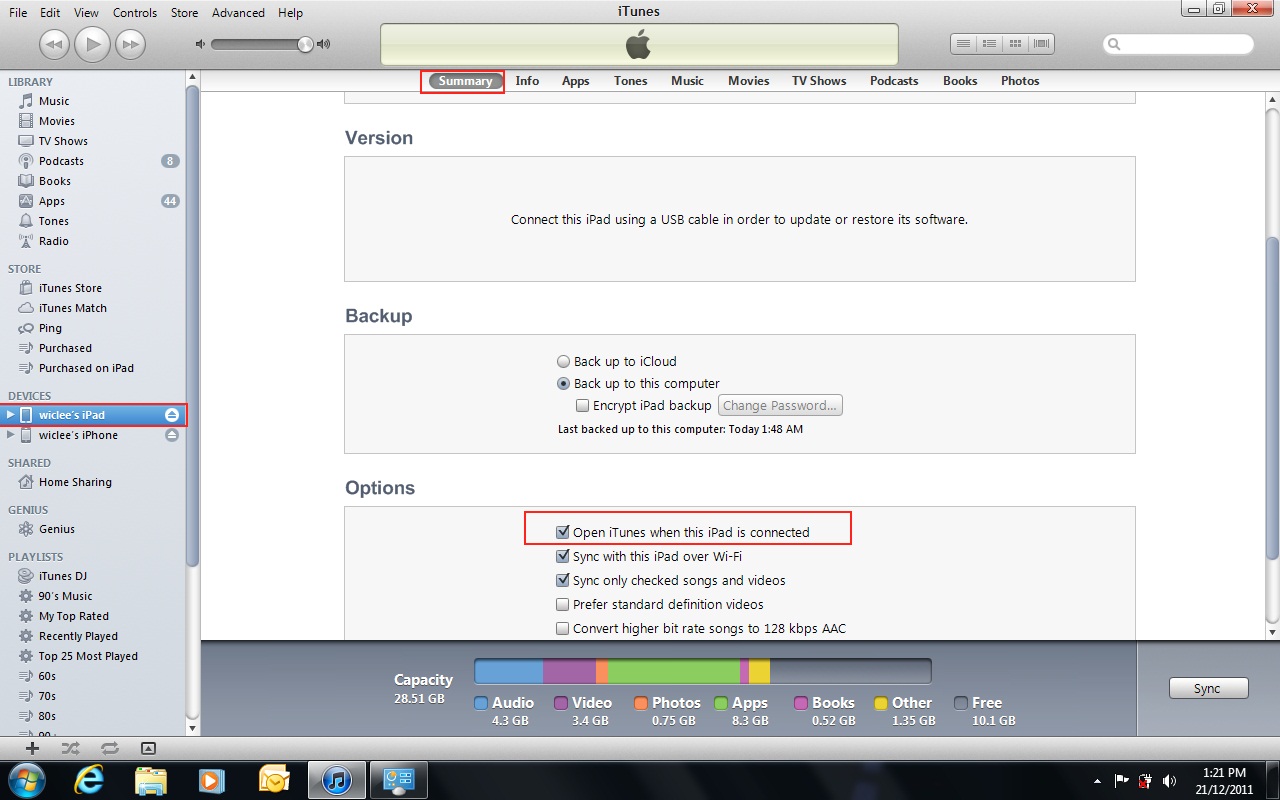This screenshot has height=800, width=1280.
Task: Switch to grid view
Action: (x=1015, y=44)
